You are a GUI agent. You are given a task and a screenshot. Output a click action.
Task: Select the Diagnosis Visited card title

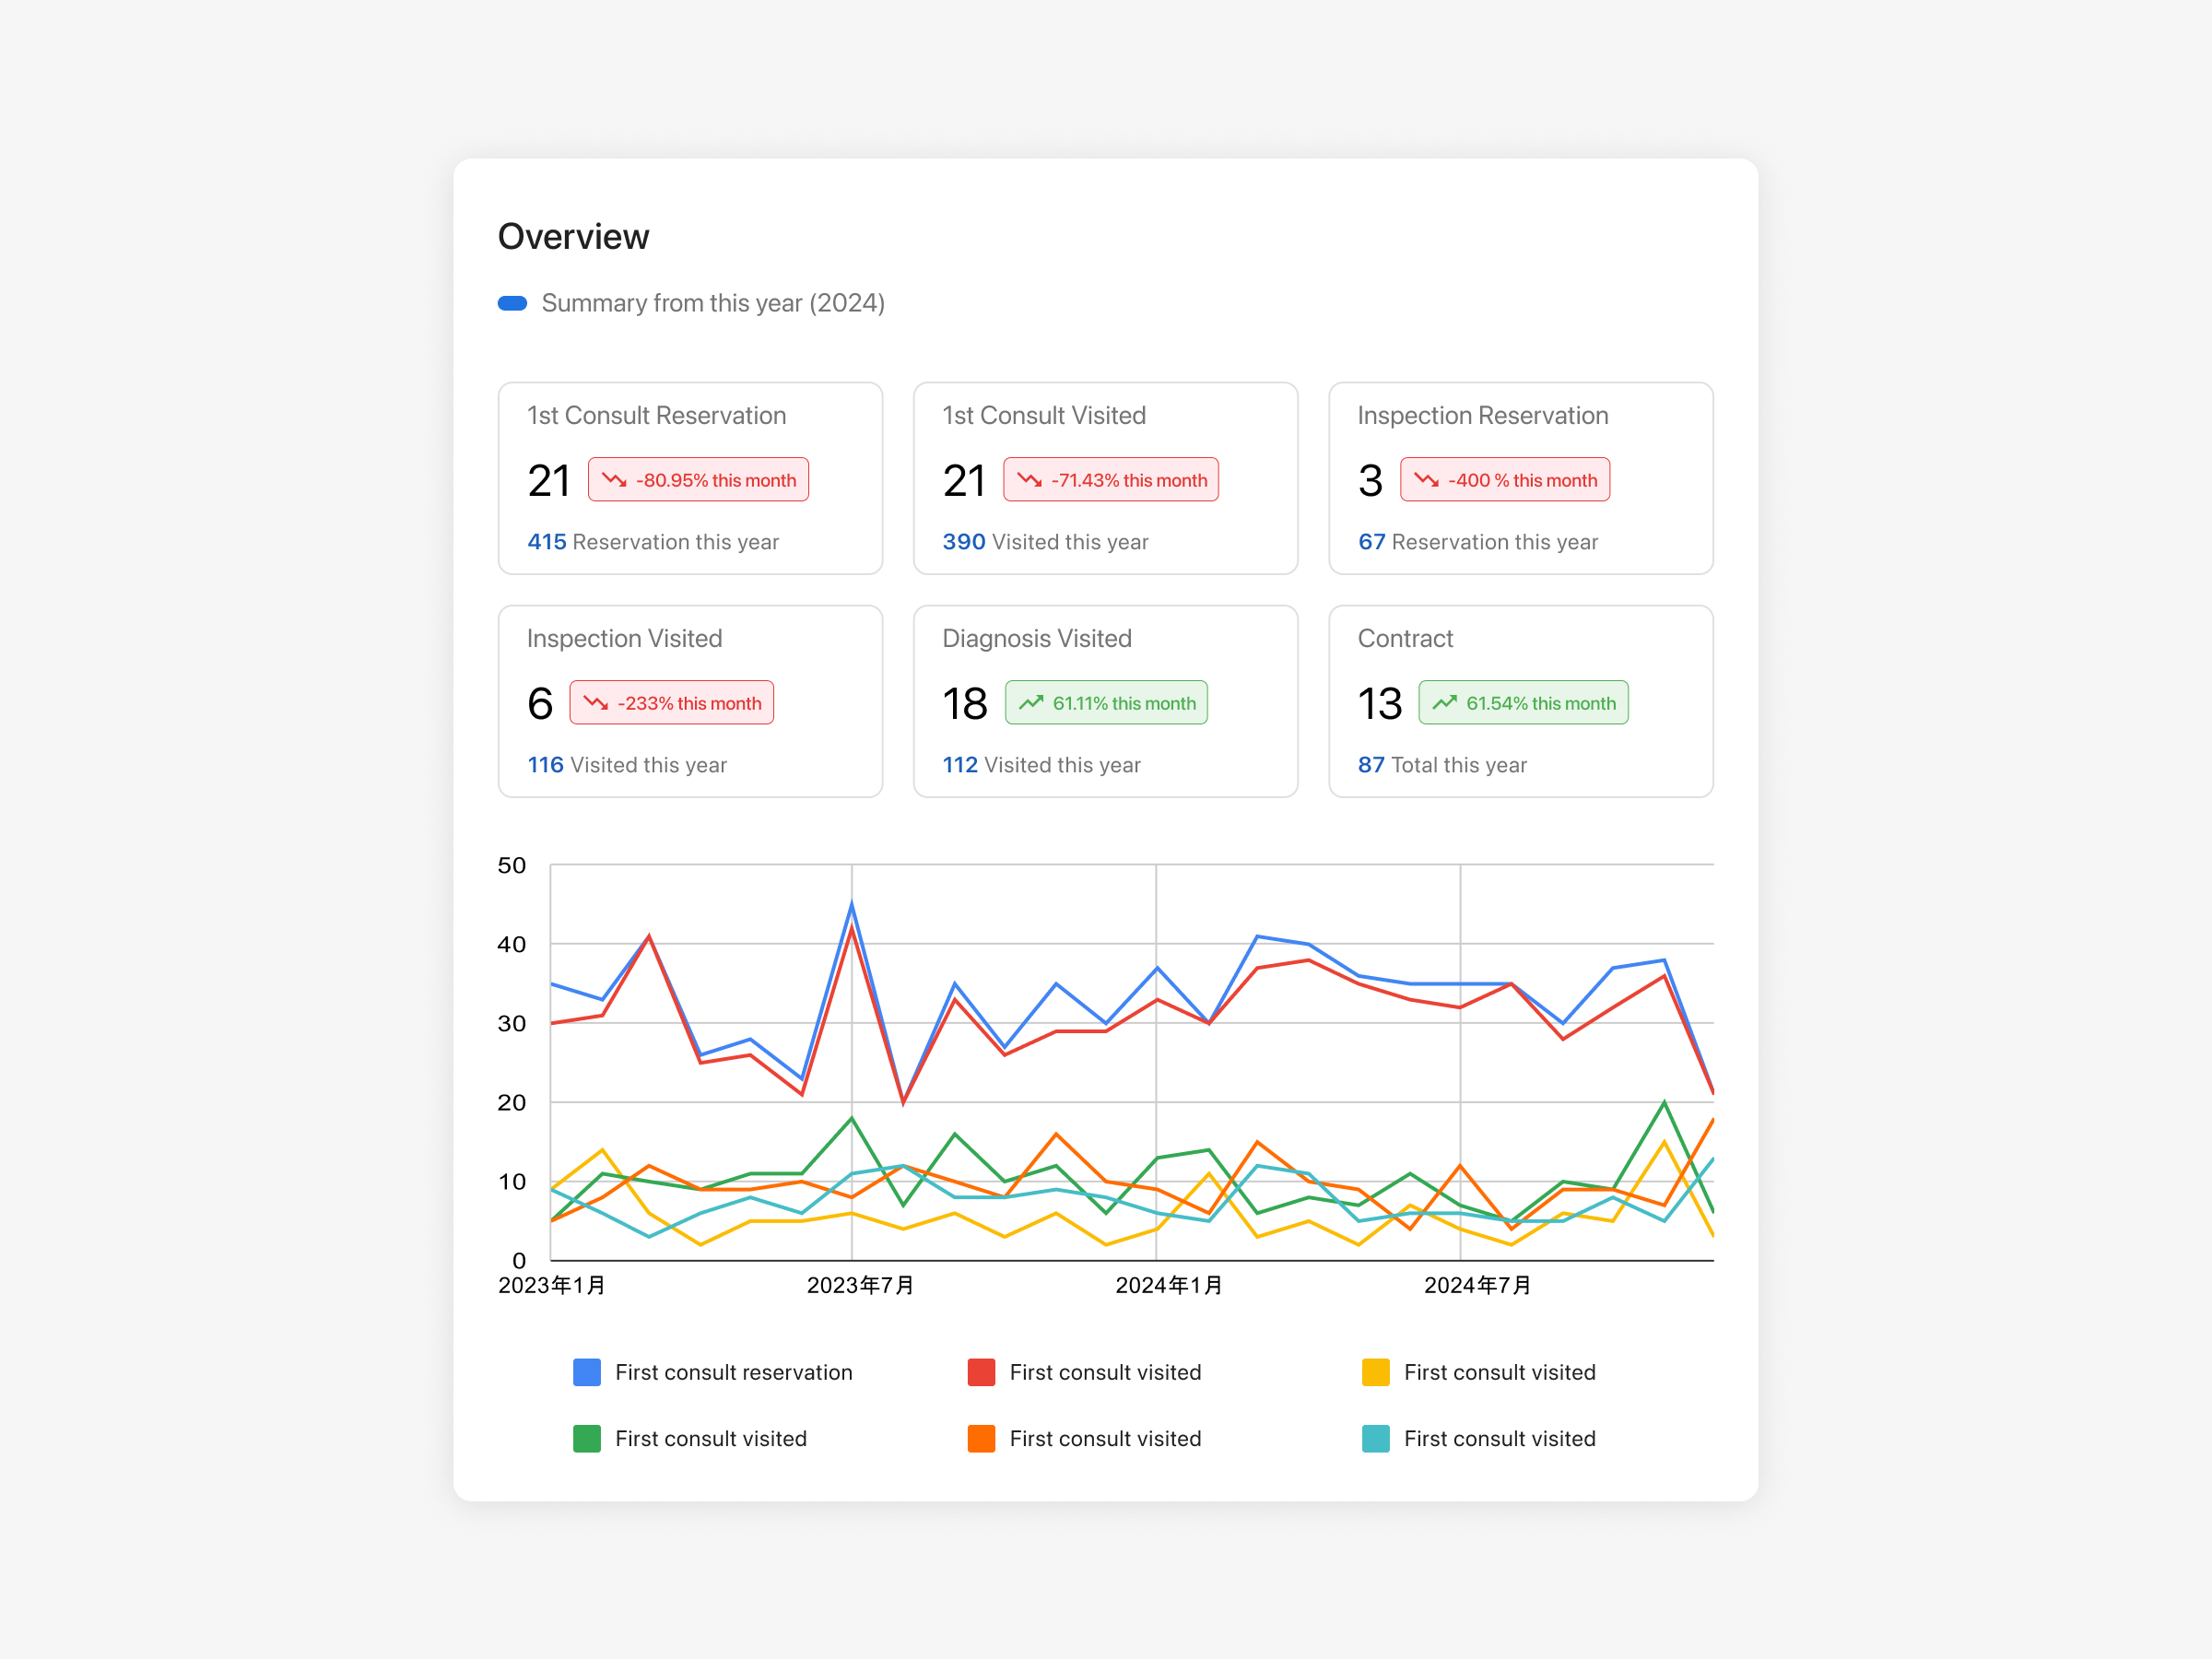pos(1037,638)
